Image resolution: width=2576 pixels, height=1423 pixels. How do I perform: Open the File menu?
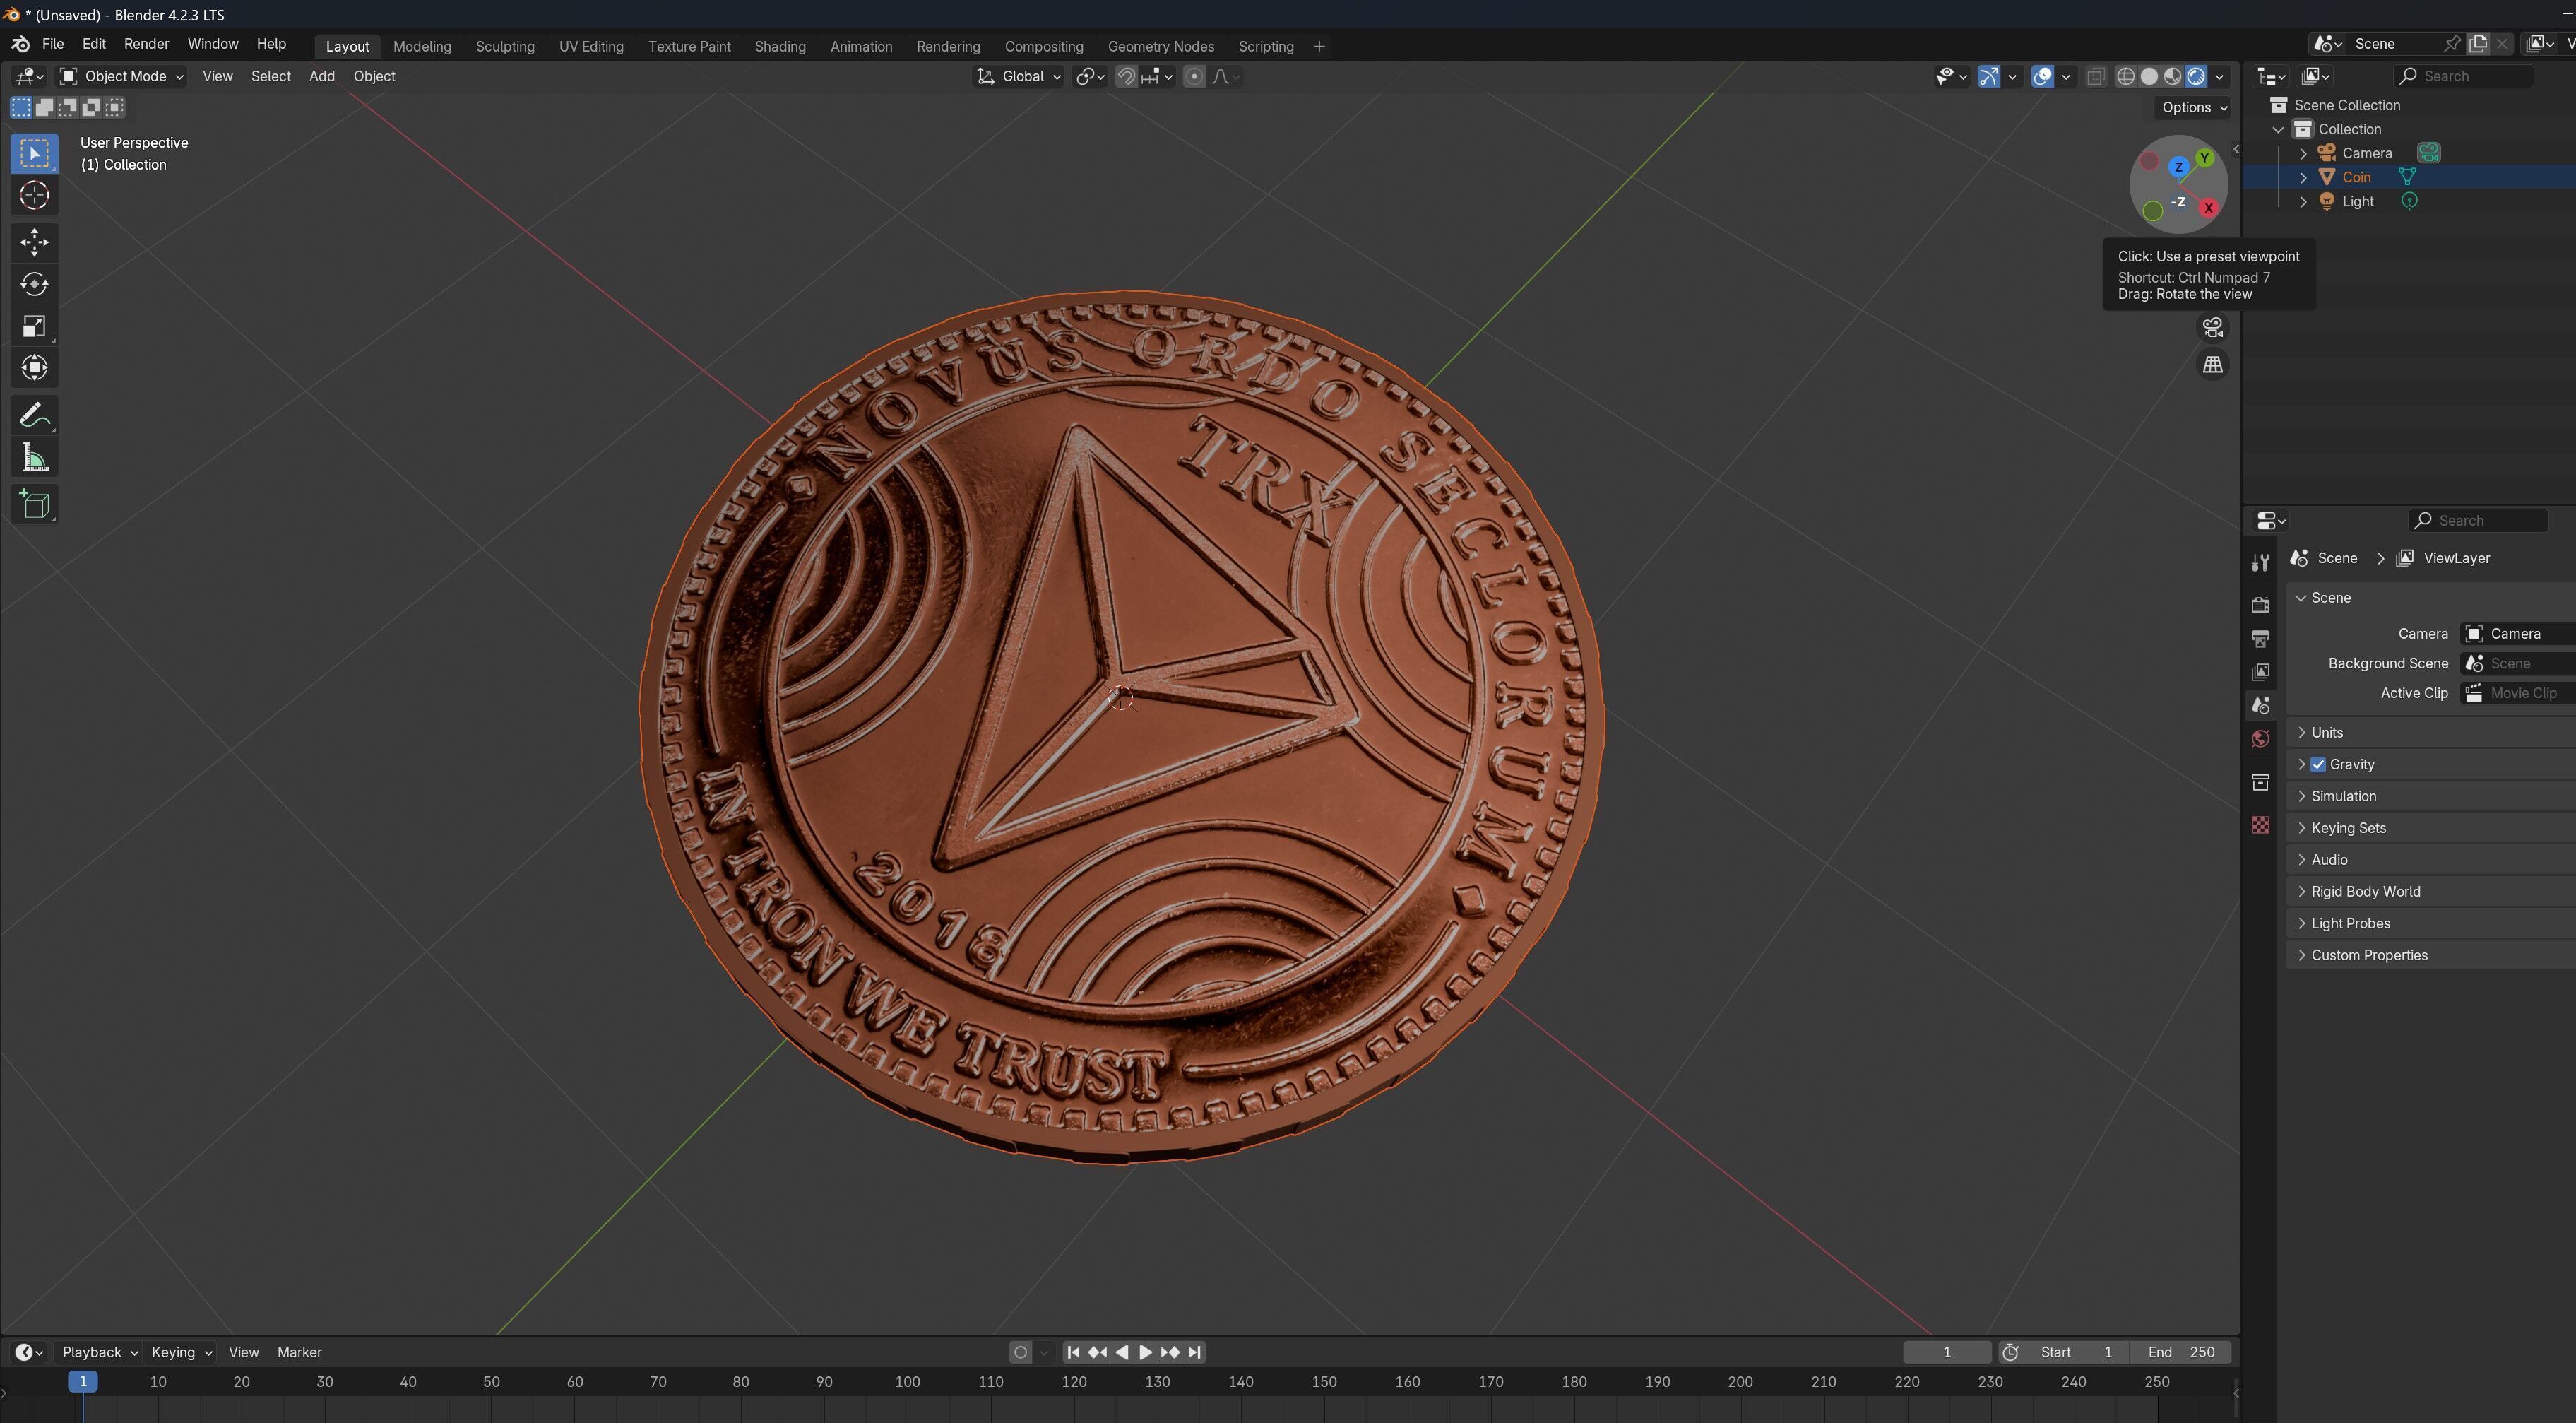pos(53,44)
